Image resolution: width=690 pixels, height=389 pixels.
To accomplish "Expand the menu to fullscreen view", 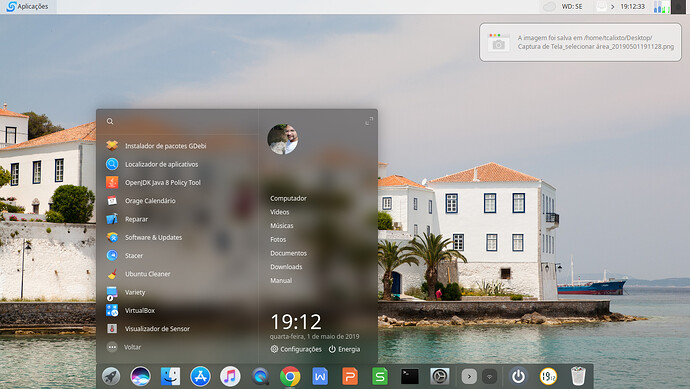I will tap(369, 121).
